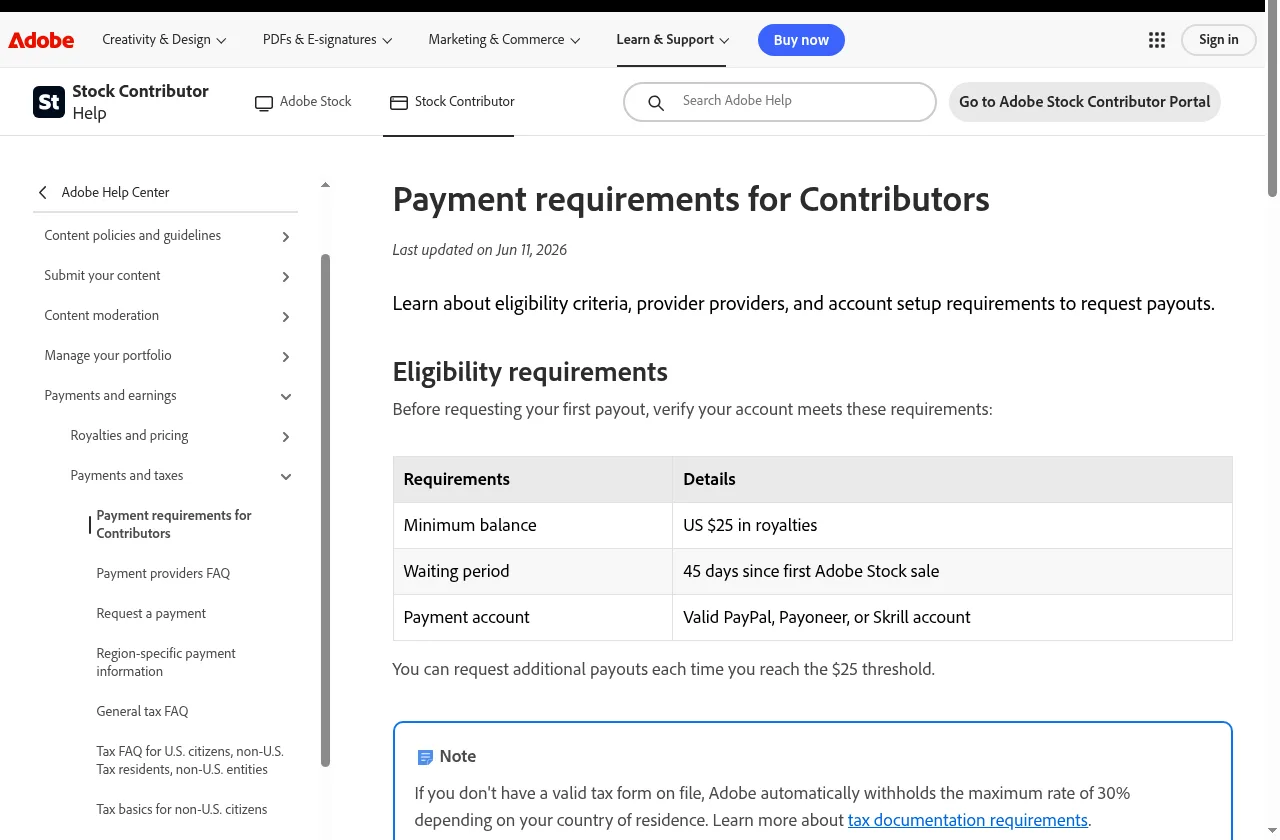1280x840 pixels.
Task: Select the Stock Contributor tab
Action: [452, 102]
